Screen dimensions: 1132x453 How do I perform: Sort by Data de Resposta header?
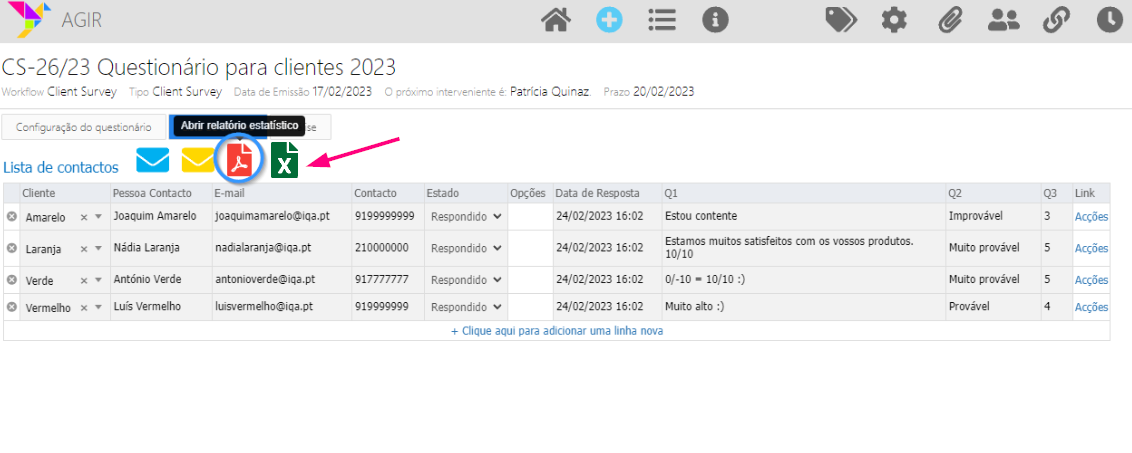[606, 193]
